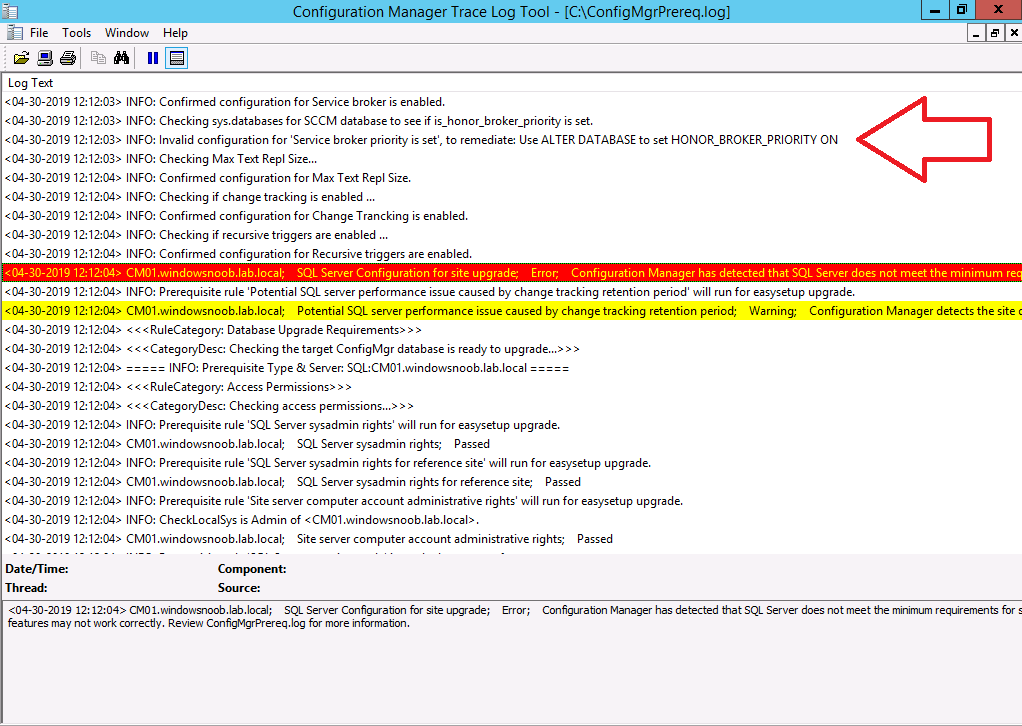Toggle the Show/Hide Details pane icon
The image size is (1022, 726).
point(177,58)
